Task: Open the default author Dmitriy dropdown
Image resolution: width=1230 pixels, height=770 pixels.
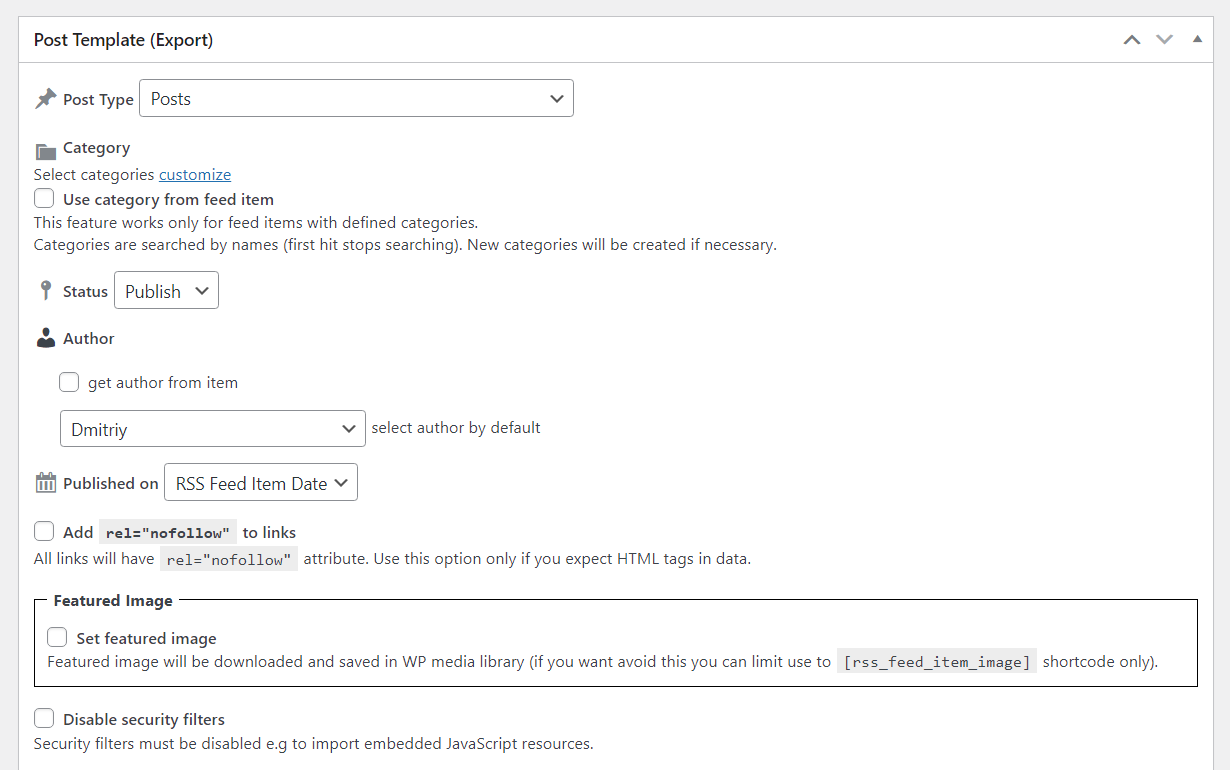Action: [x=213, y=428]
